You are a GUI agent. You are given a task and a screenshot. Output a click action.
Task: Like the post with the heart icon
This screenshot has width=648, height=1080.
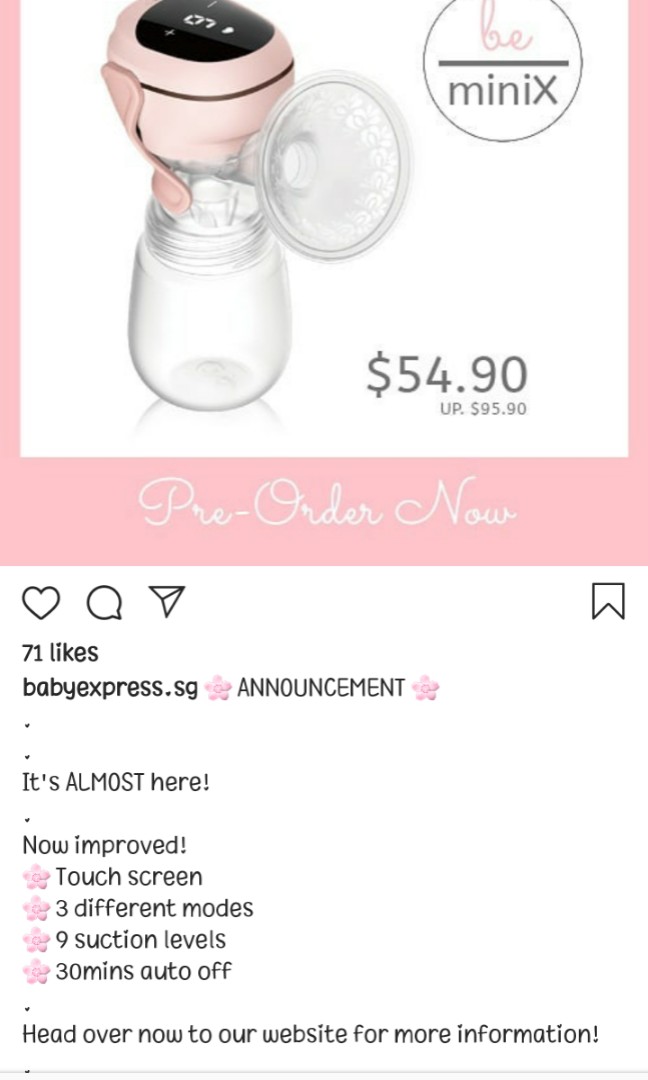click(41, 603)
